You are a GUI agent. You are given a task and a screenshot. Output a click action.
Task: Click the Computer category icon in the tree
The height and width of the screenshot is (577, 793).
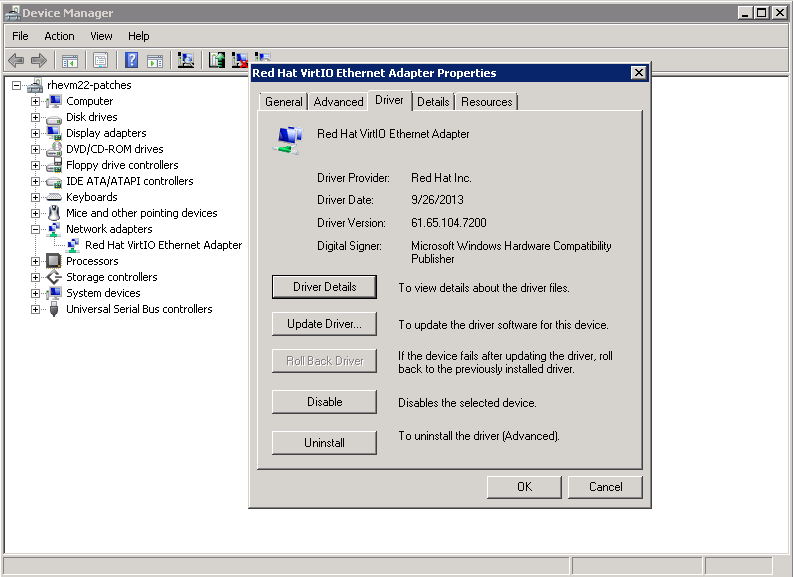[x=54, y=101]
